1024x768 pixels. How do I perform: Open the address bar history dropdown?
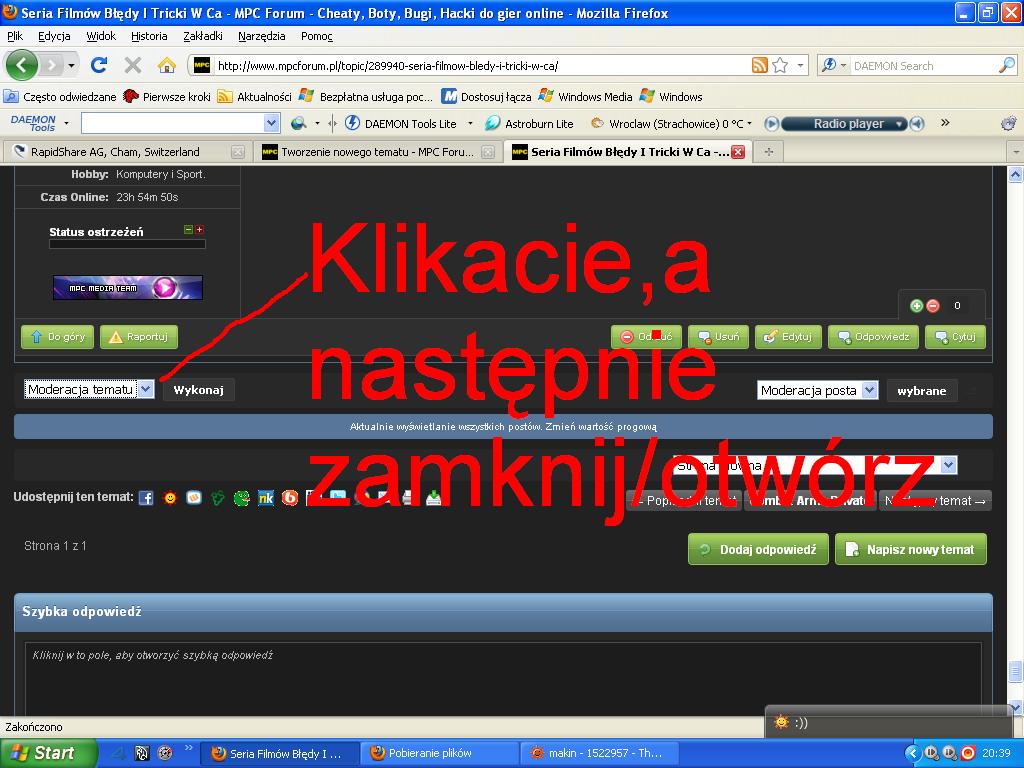800,65
